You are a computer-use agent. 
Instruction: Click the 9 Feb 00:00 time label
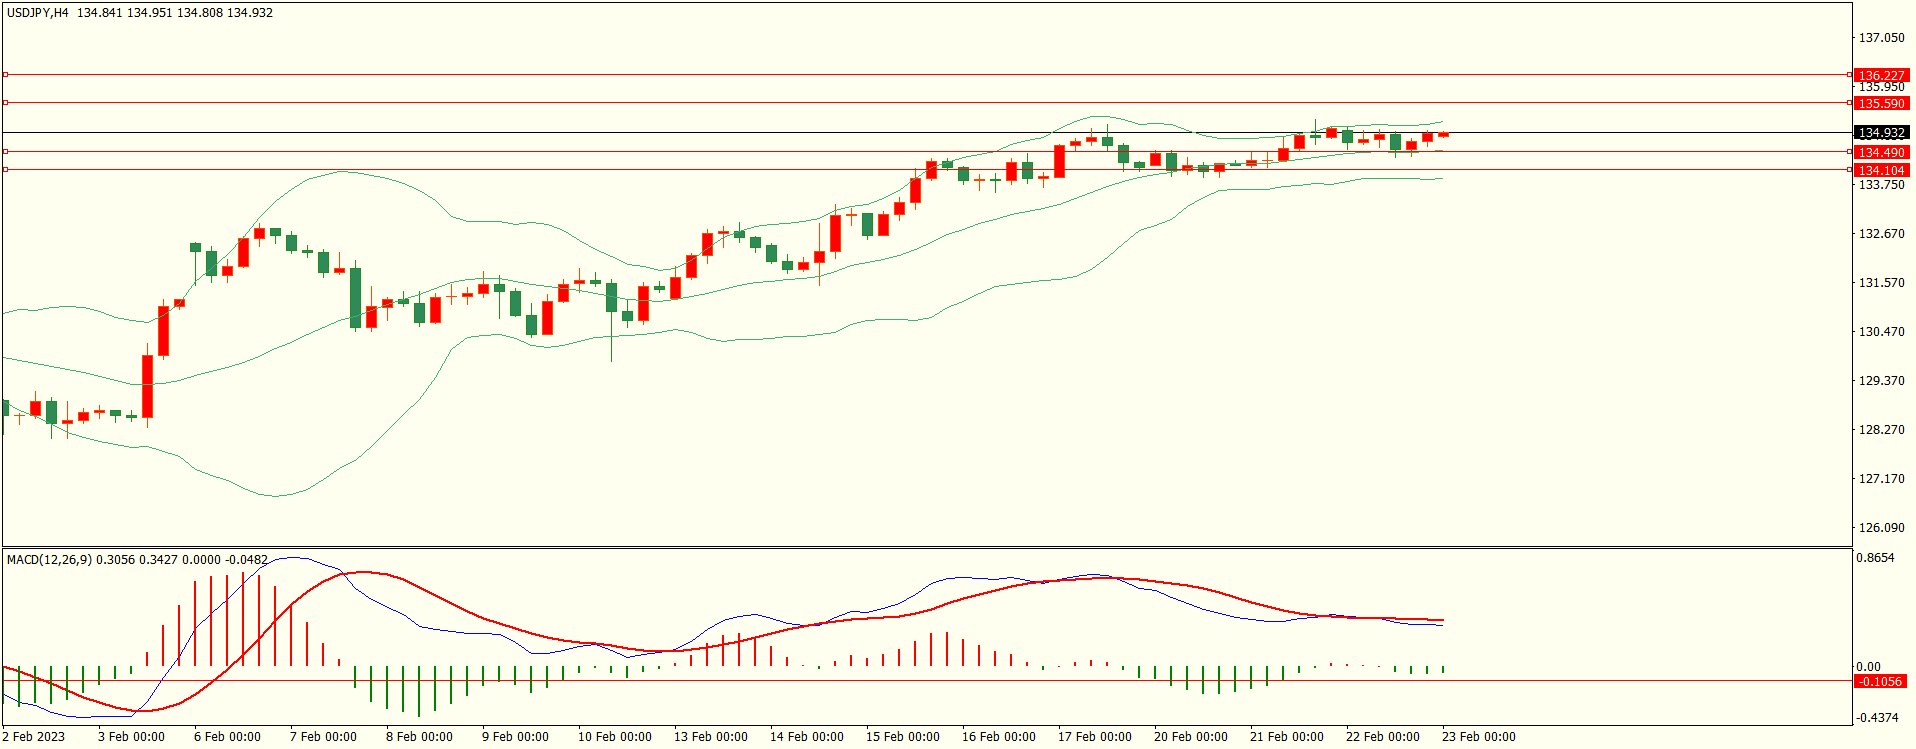coord(515,737)
